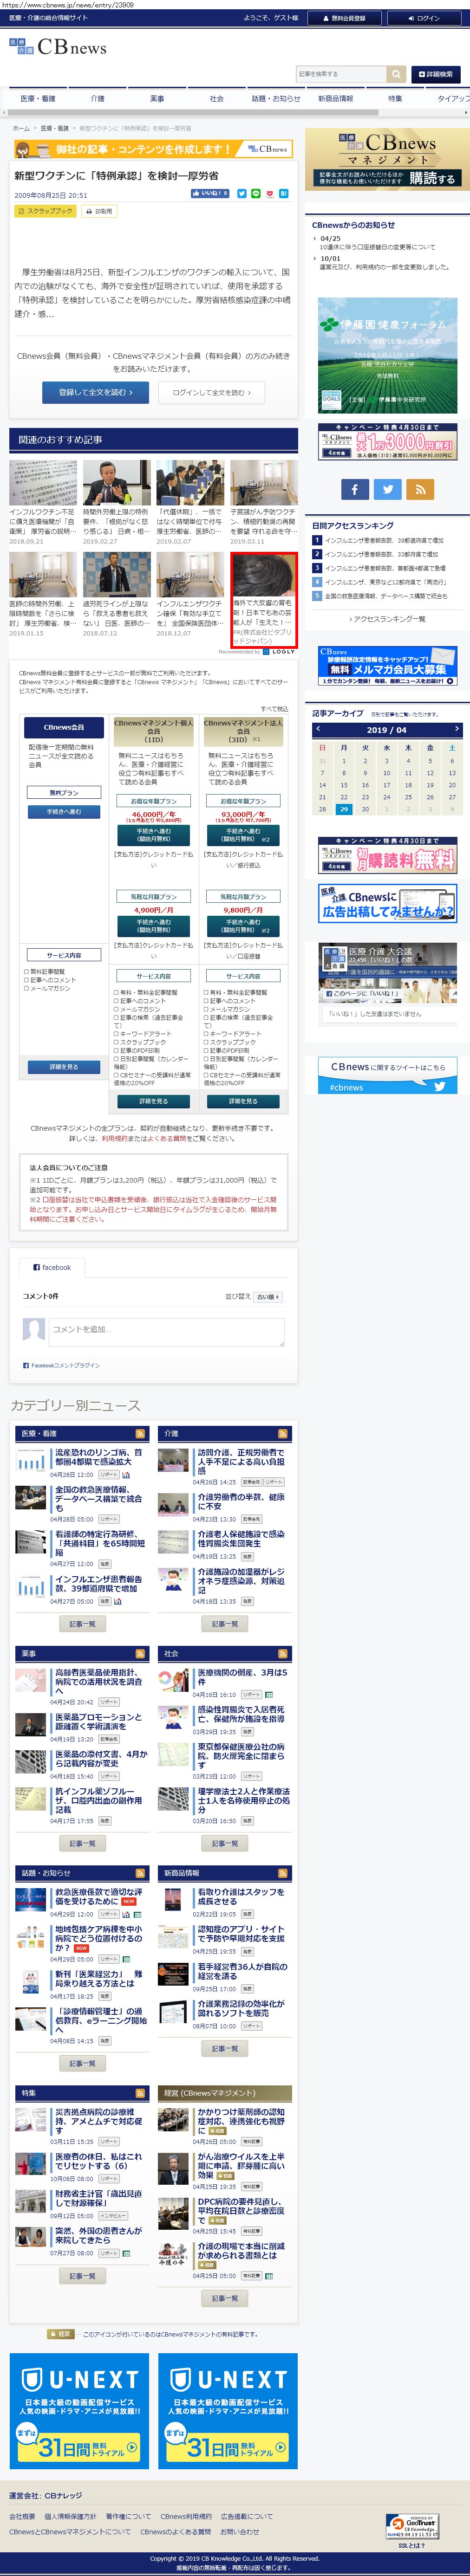Image resolution: width=470 pixels, height=2576 pixels.
Task: Click 記事一覧 button under 医療・看護
Action: 82,1624
